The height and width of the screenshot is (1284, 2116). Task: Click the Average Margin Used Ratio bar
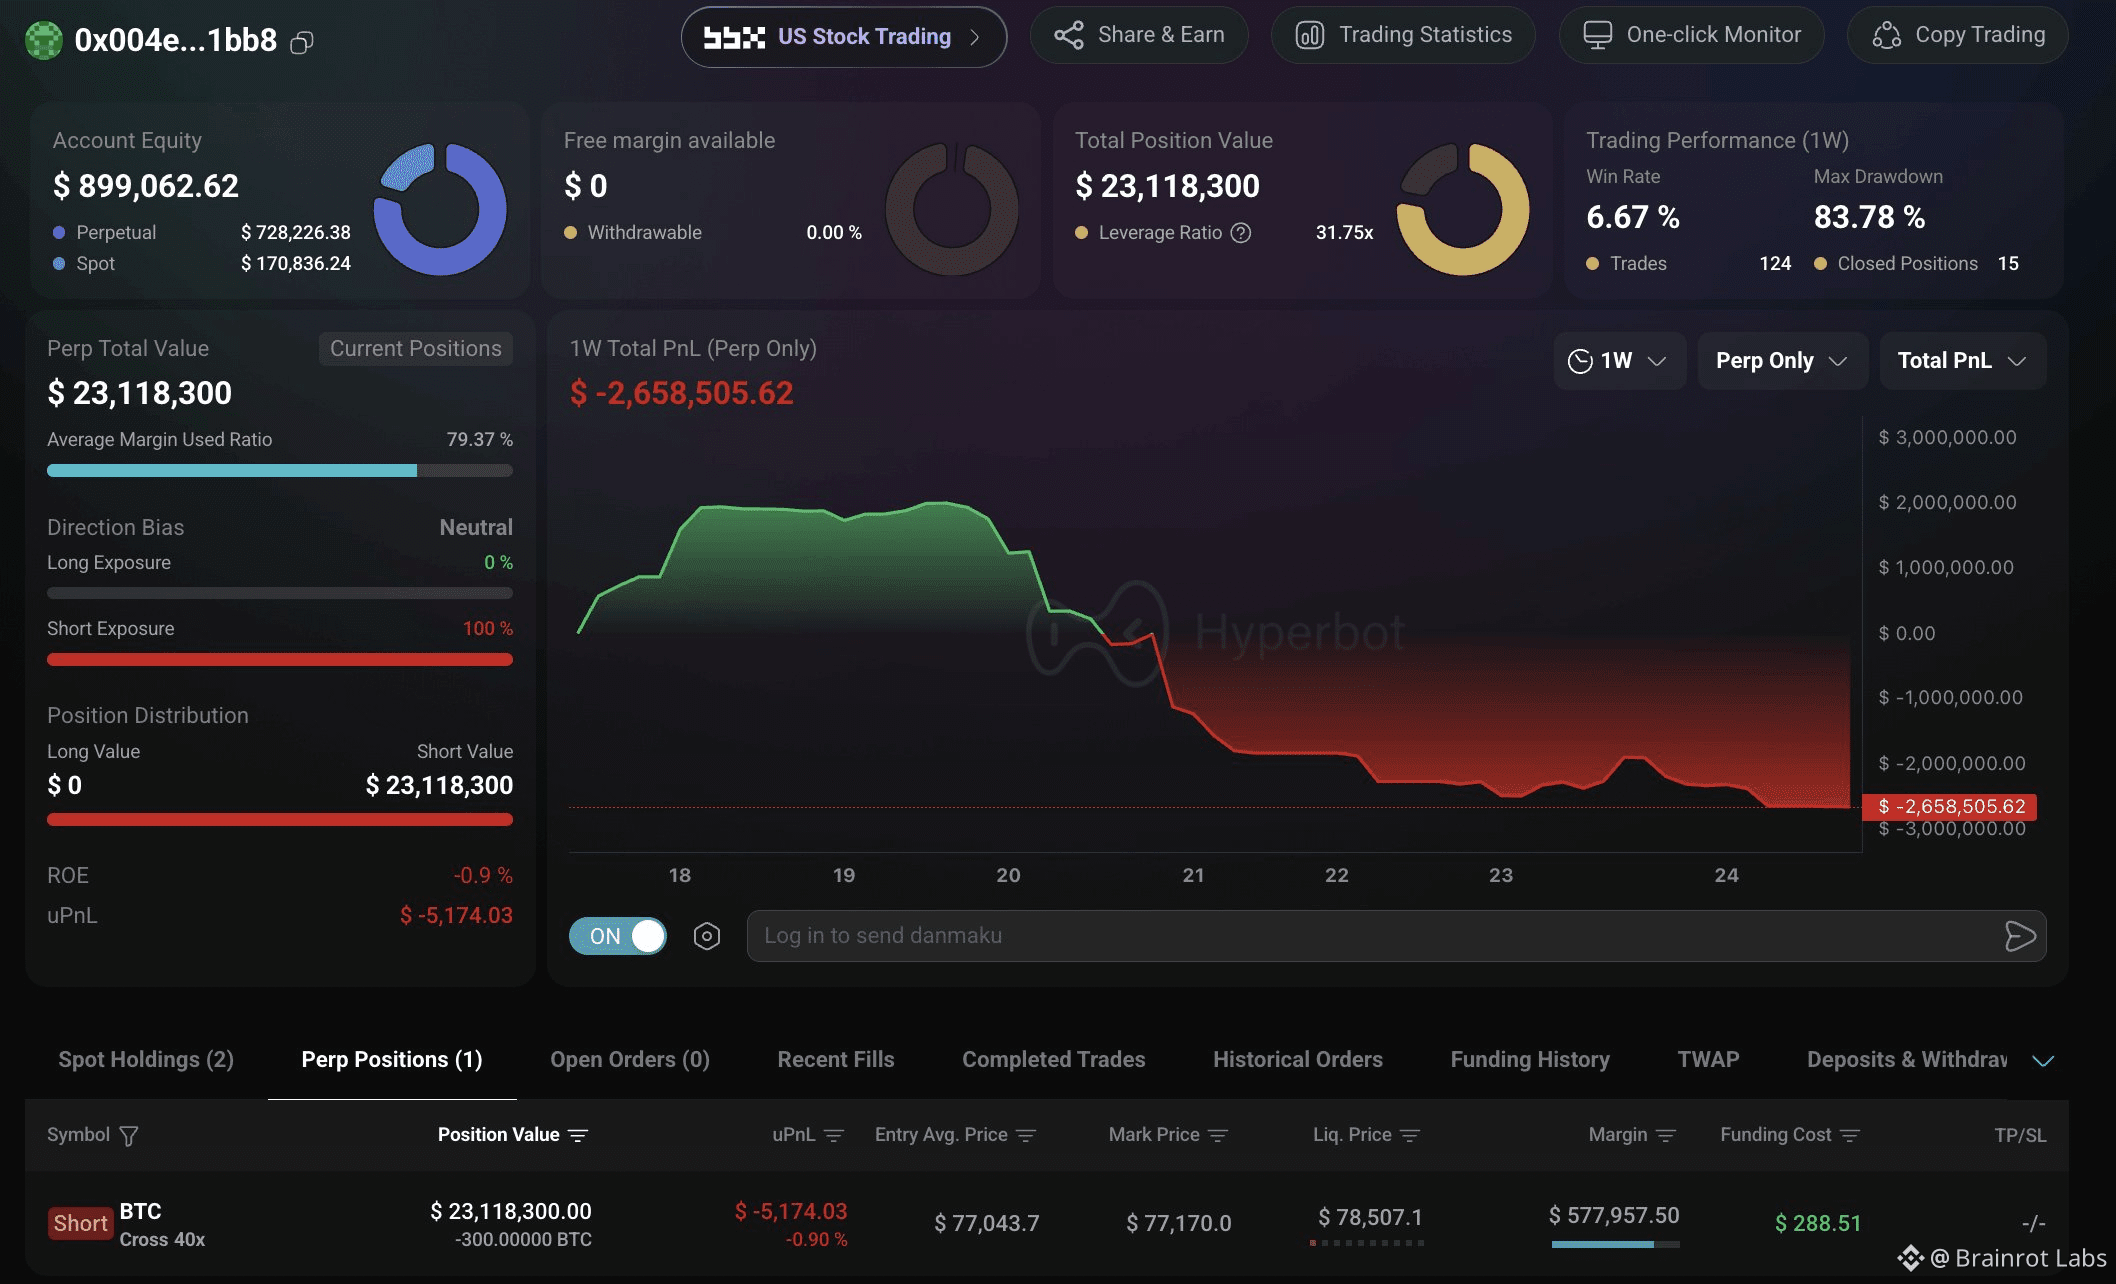point(280,471)
